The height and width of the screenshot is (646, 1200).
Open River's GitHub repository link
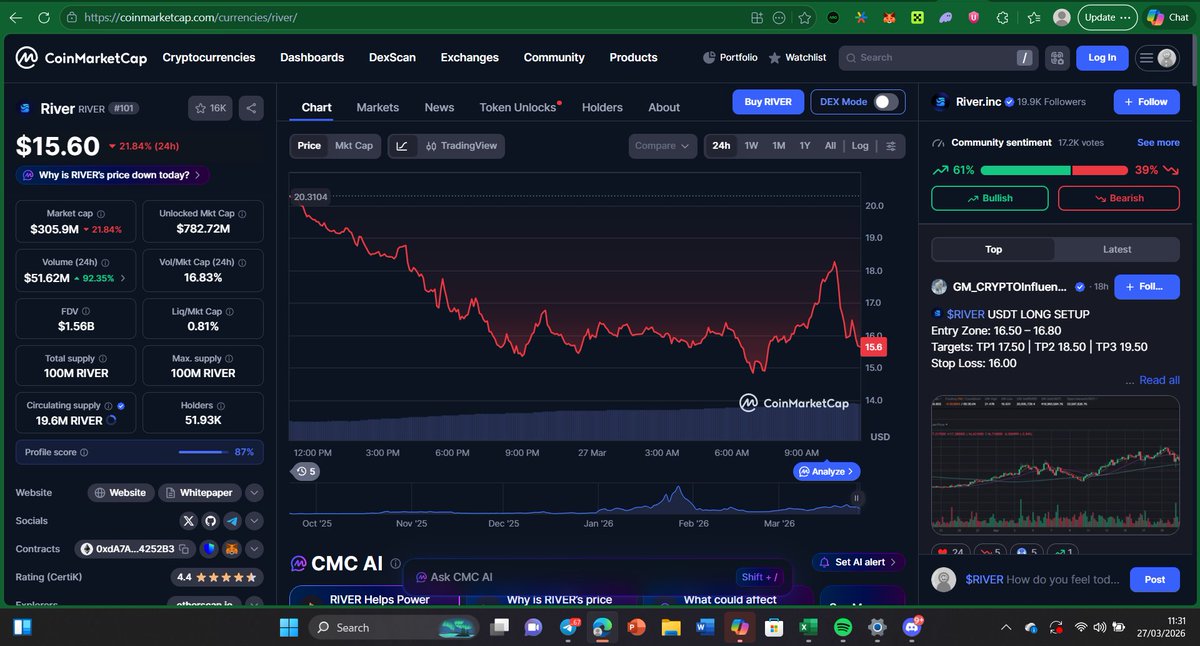coord(210,521)
